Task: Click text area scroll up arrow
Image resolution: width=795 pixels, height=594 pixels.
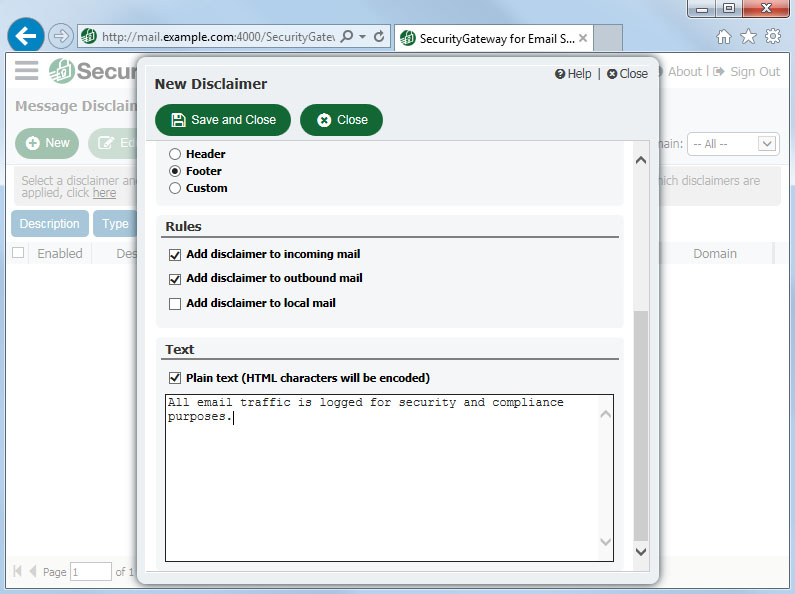Action: point(605,415)
